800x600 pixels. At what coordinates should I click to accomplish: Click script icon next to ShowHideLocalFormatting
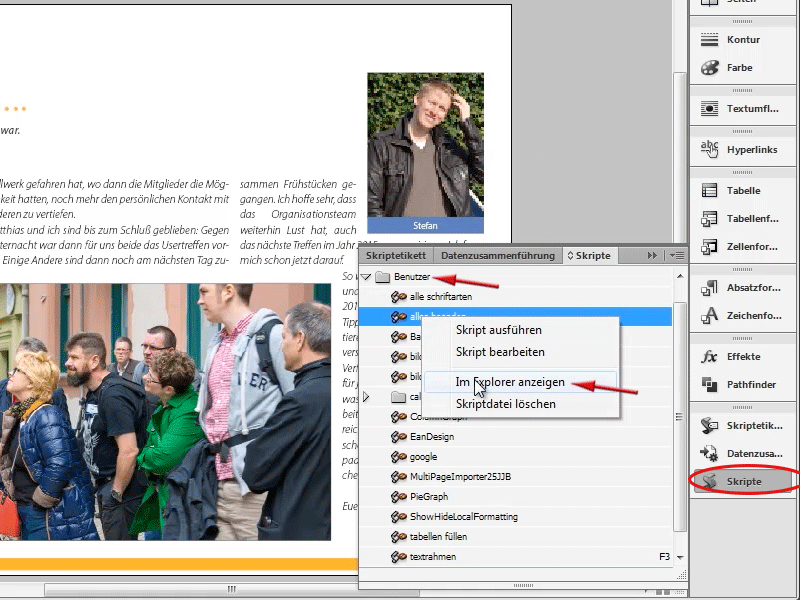click(398, 516)
